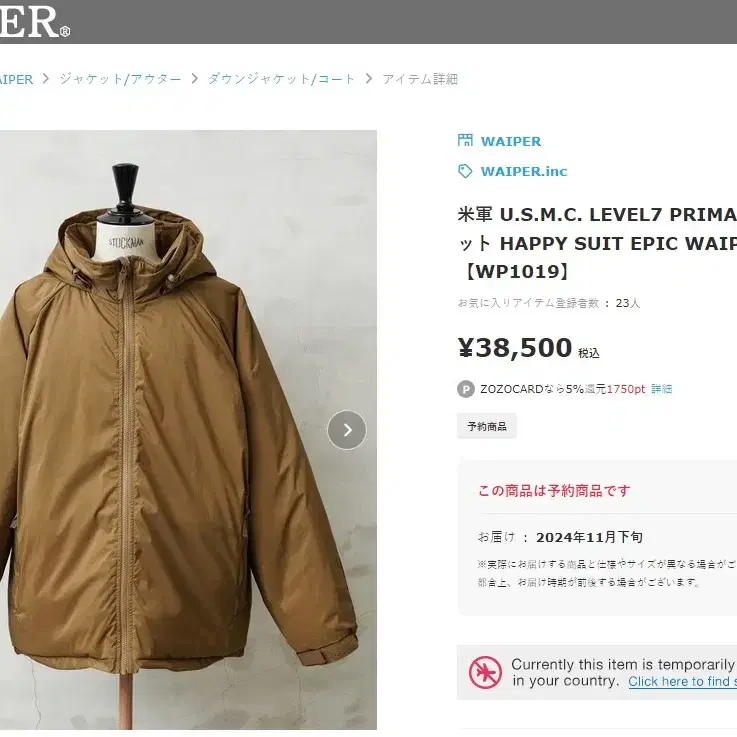Click the WAIPER logo in header
The height and width of the screenshot is (737, 737).
34,21
